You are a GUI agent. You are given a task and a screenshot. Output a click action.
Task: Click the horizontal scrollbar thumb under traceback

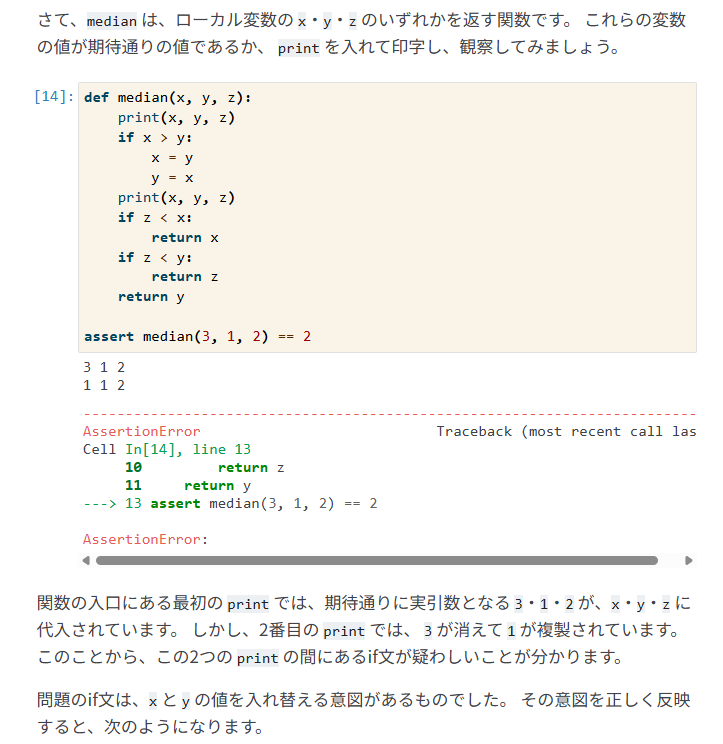click(377, 560)
